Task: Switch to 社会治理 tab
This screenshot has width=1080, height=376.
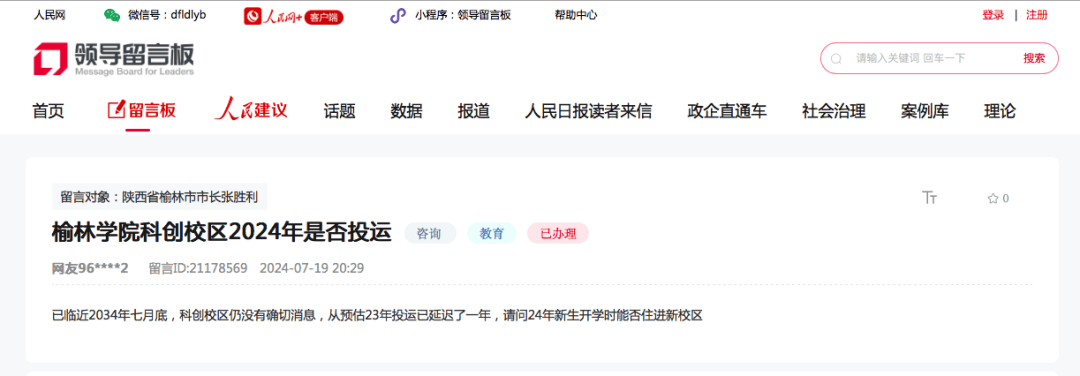Action: (x=833, y=110)
